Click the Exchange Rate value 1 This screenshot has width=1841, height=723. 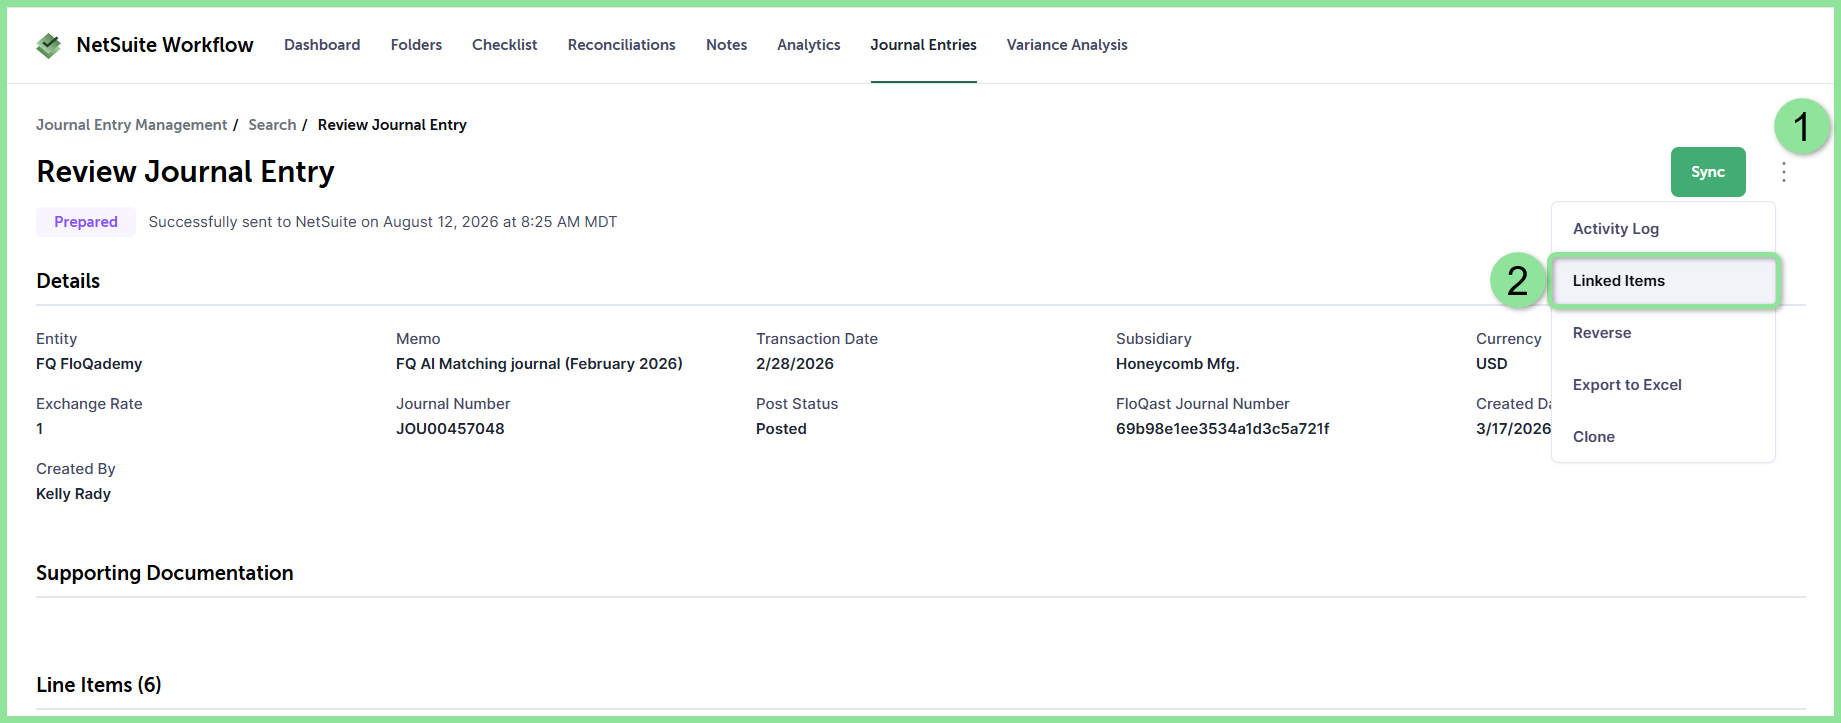click(x=40, y=429)
